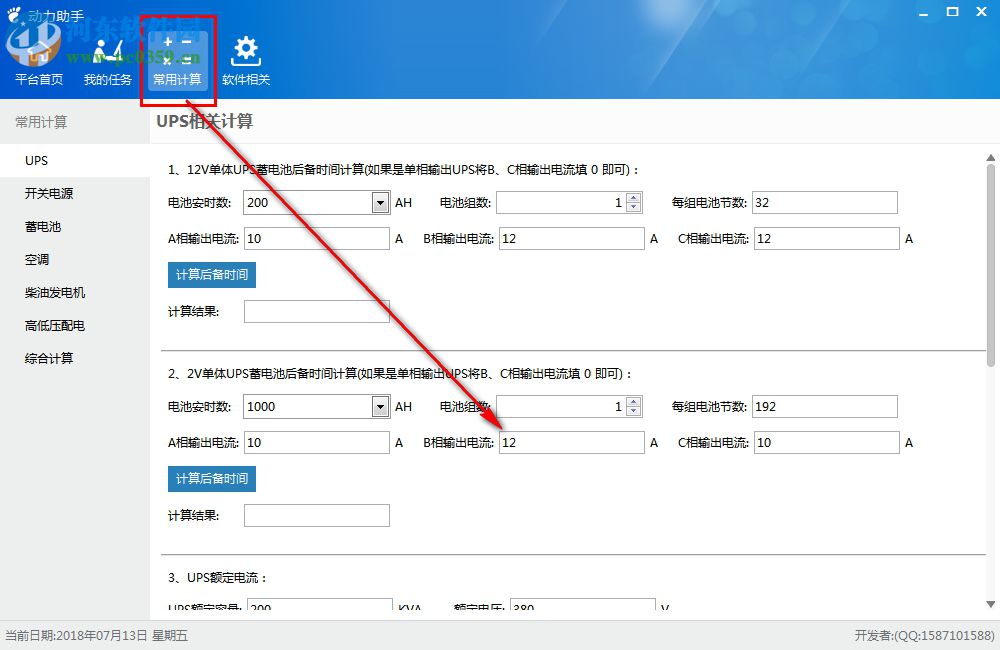Image resolution: width=1000 pixels, height=650 pixels.
Task: Select the 空调 air conditioning section
Action: click(x=37, y=259)
